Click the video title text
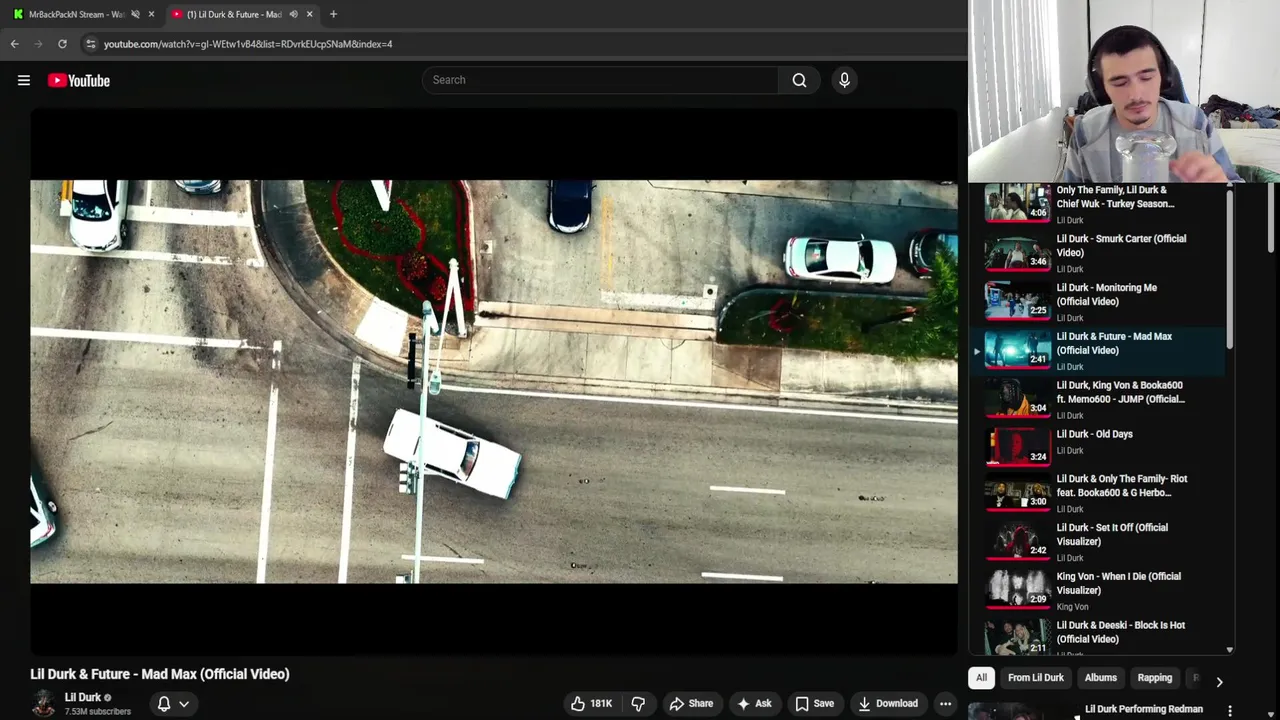Image resolution: width=1280 pixels, height=720 pixels. point(160,674)
